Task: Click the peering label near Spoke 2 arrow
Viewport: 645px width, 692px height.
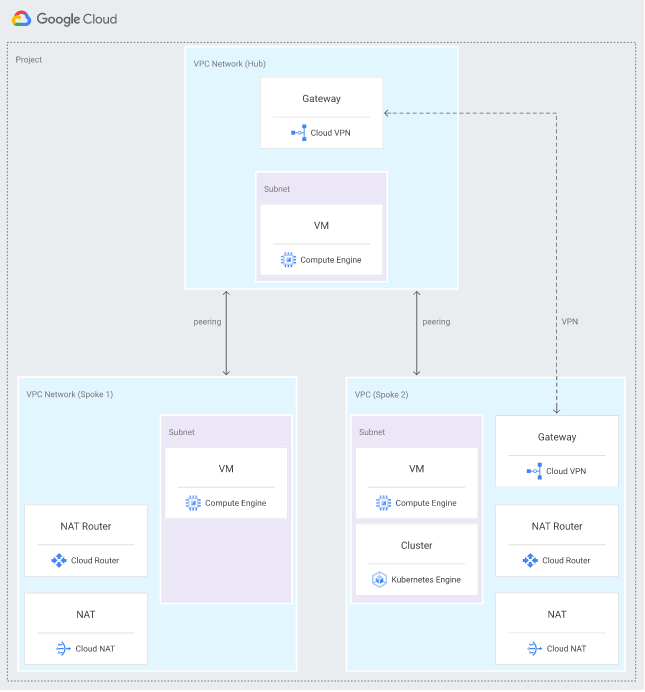Action: [x=436, y=322]
